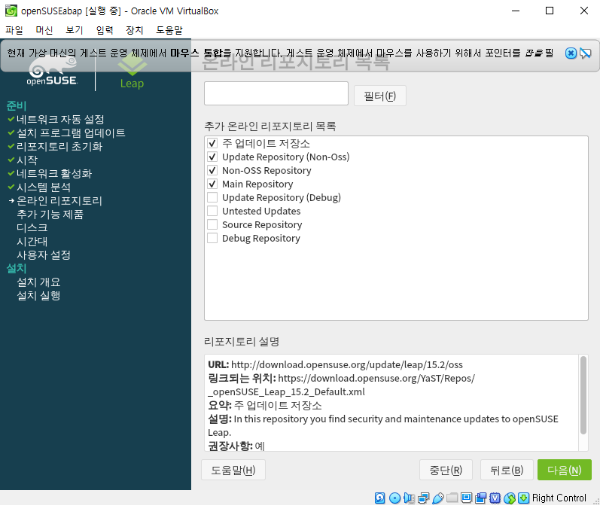
Task: Open the 장치 menu
Action: (x=134, y=30)
